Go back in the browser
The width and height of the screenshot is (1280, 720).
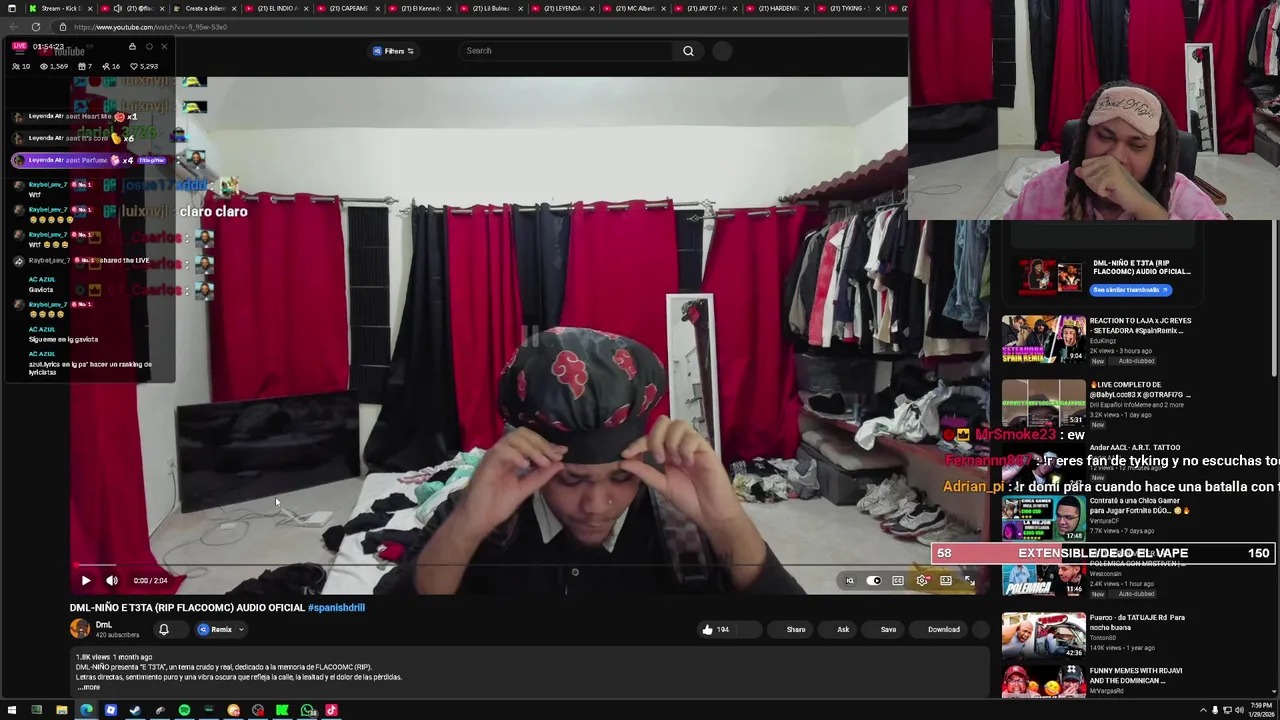coord(12,27)
